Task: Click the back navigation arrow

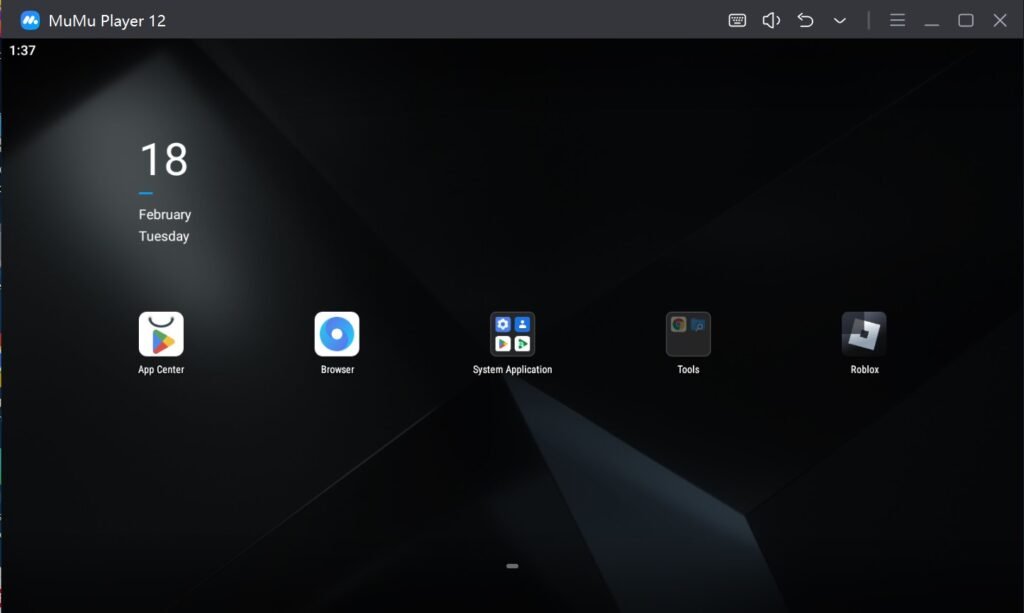Action: (805, 20)
